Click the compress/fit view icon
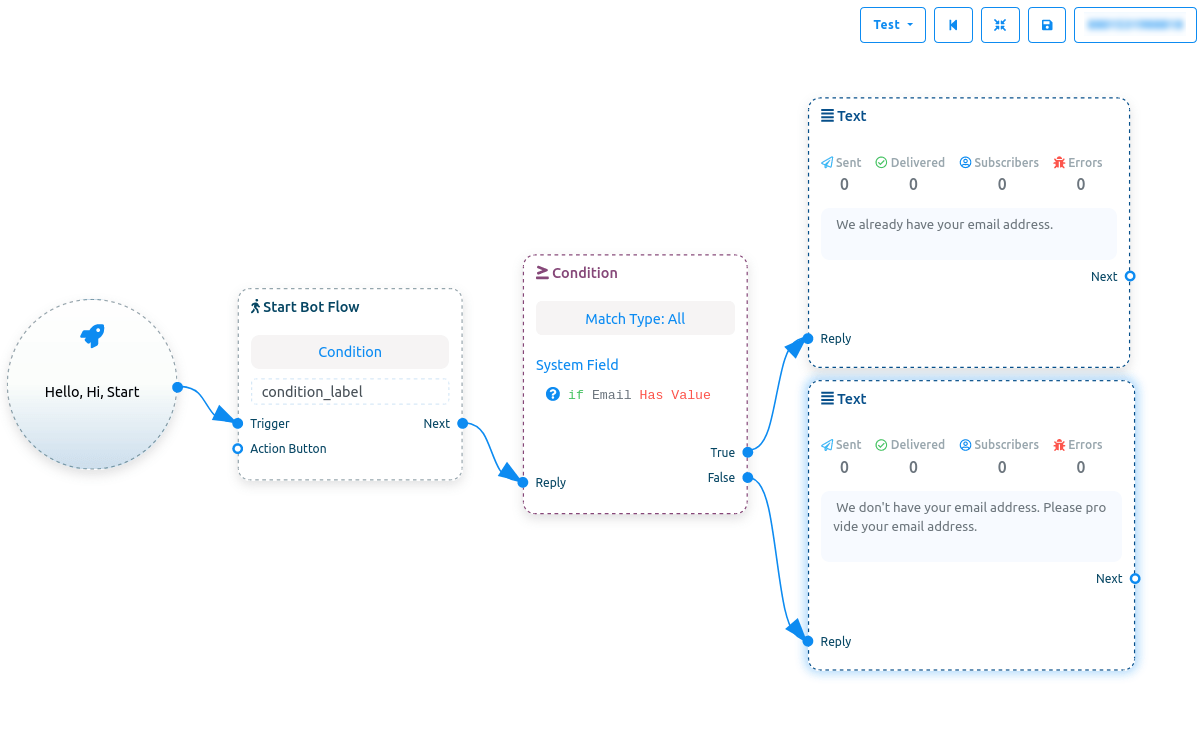The image size is (1203, 735). [1000, 25]
